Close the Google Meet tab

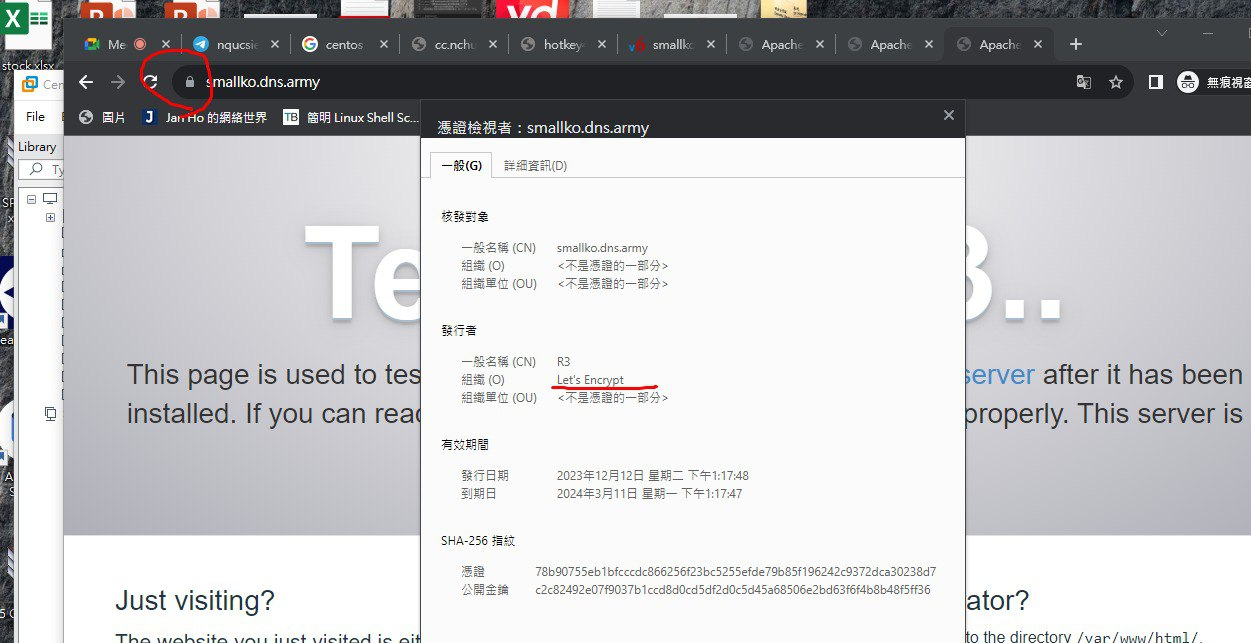point(166,45)
